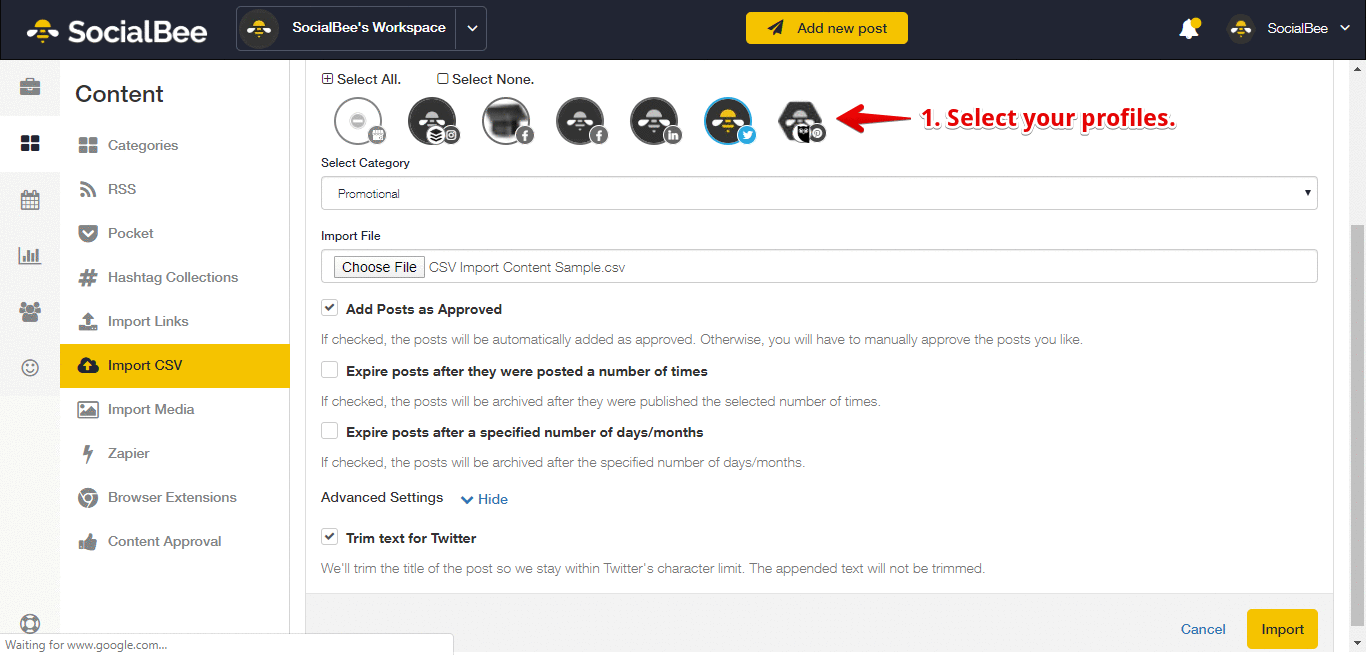Click the Chrome icon for Browser Extensions
The image size is (1366, 655).
88,497
